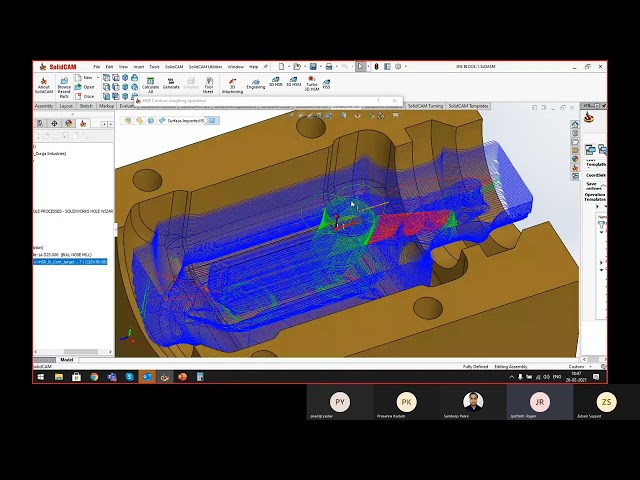Open the Tool Sheet

209,85
